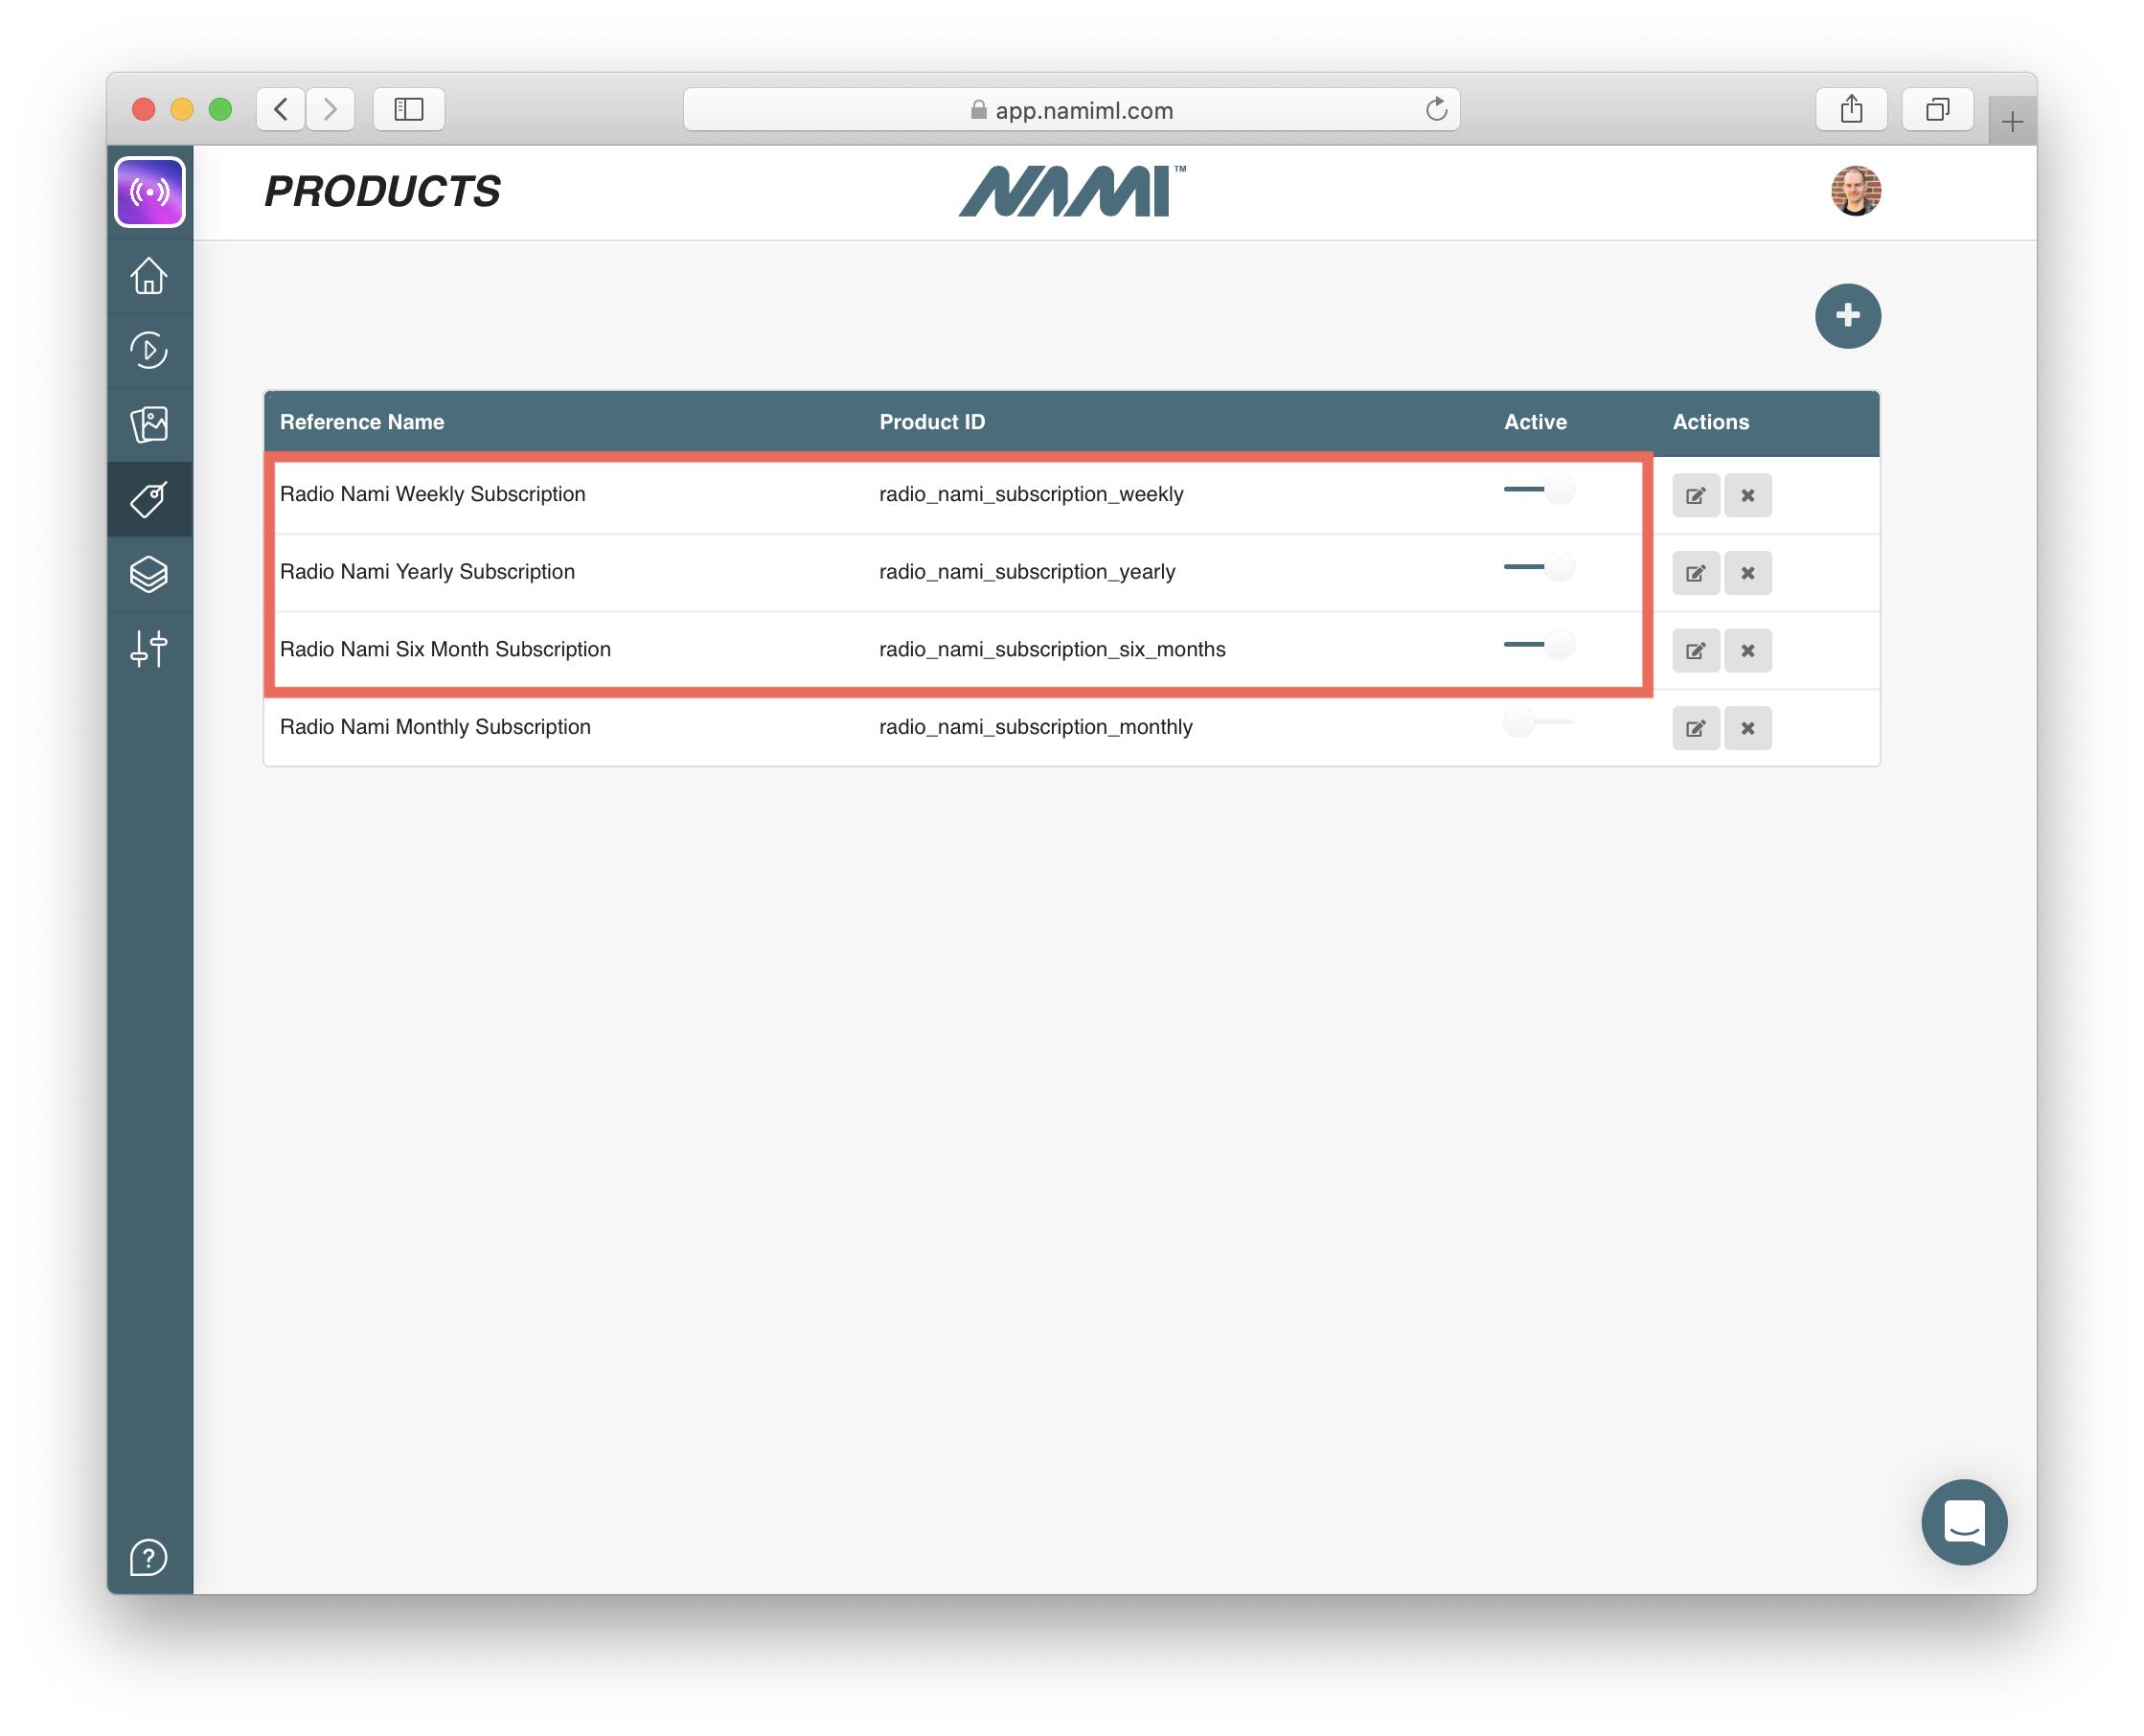The height and width of the screenshot is (1736, 2144).
Task: Open the stacked layers sidebar icon
Action: pyautogui.click(x=149, y=574)
